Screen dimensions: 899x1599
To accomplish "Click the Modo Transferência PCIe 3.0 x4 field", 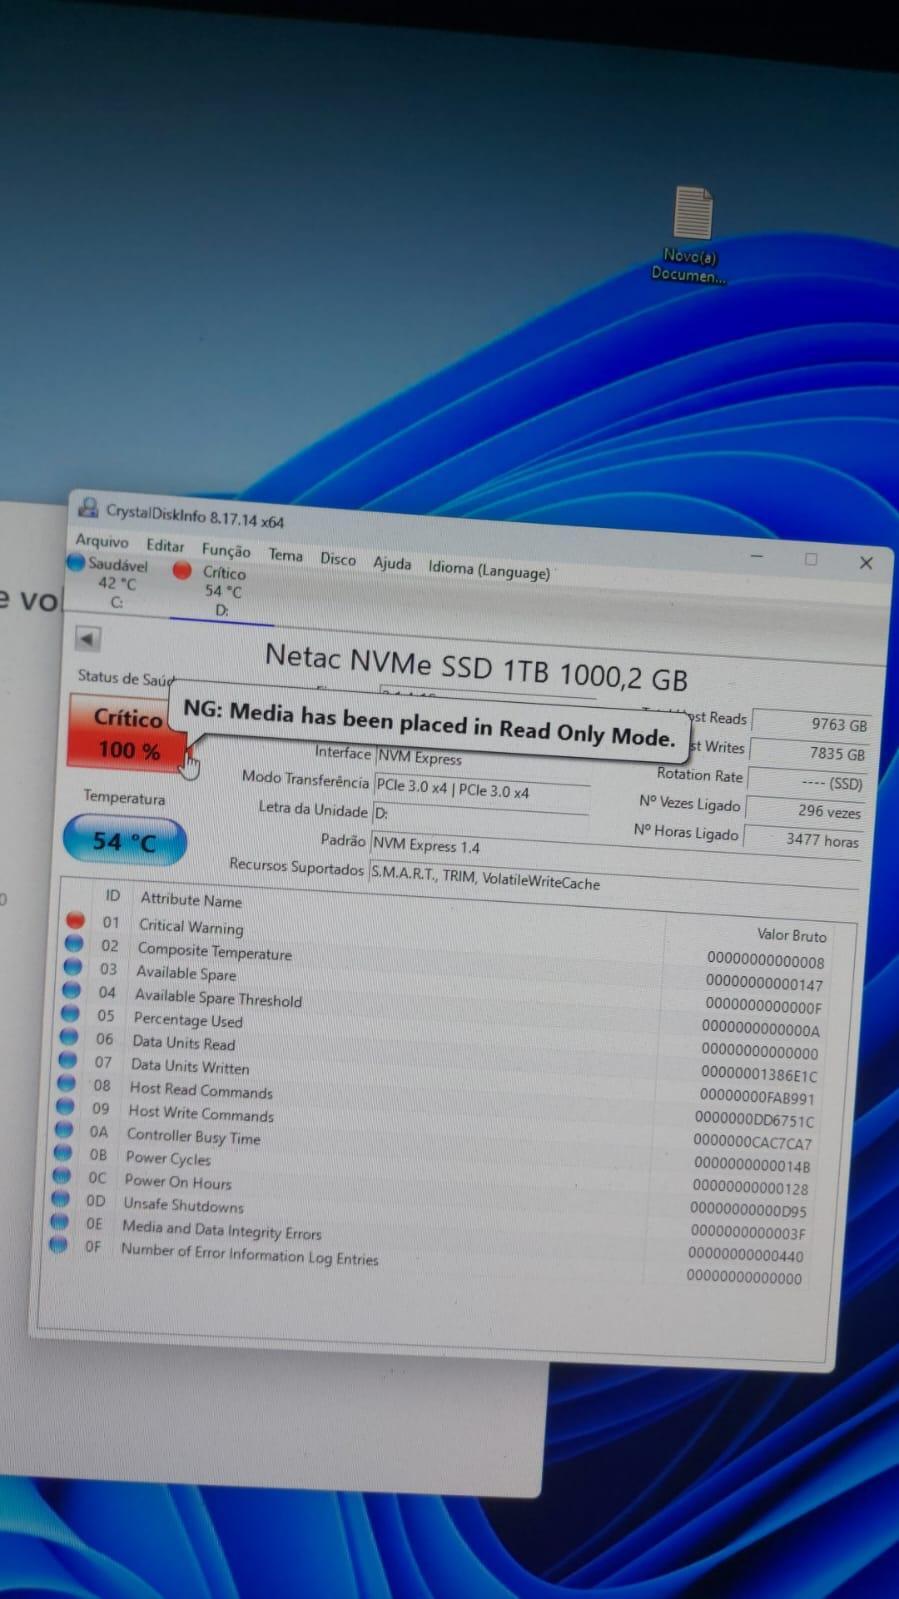I will click(x=481, y=789).
